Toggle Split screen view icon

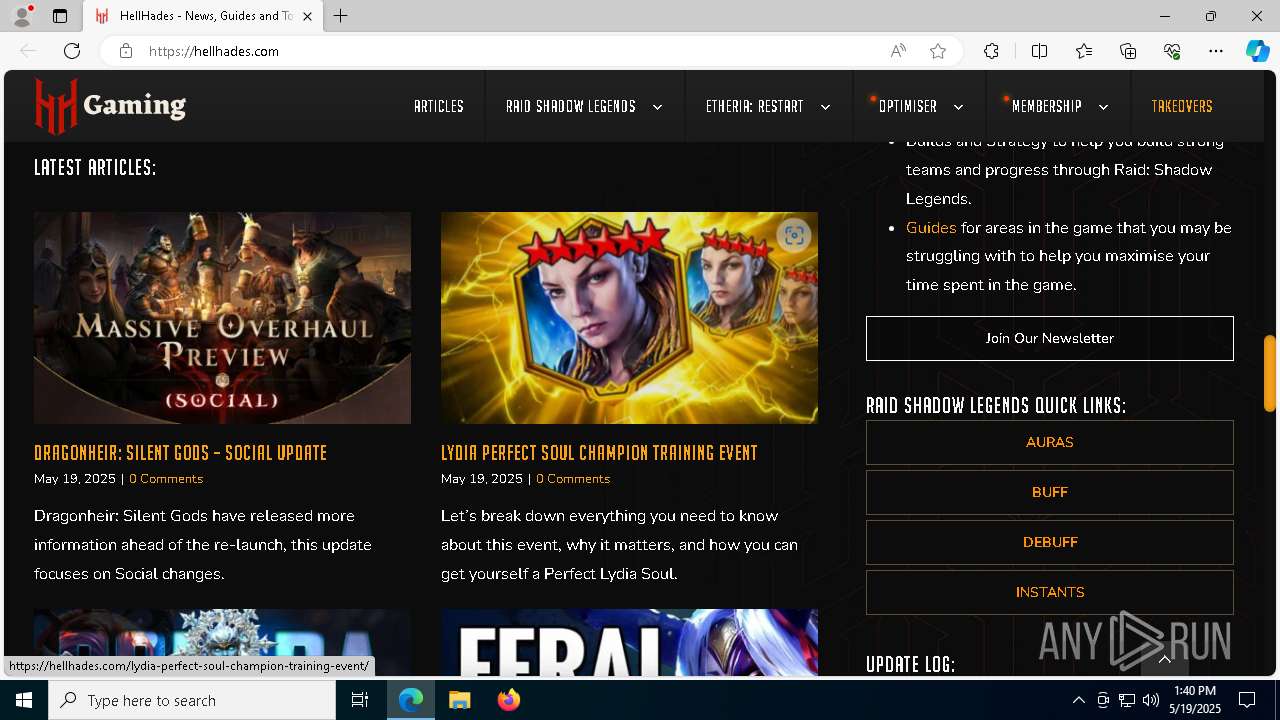[x=1039, y=51]
